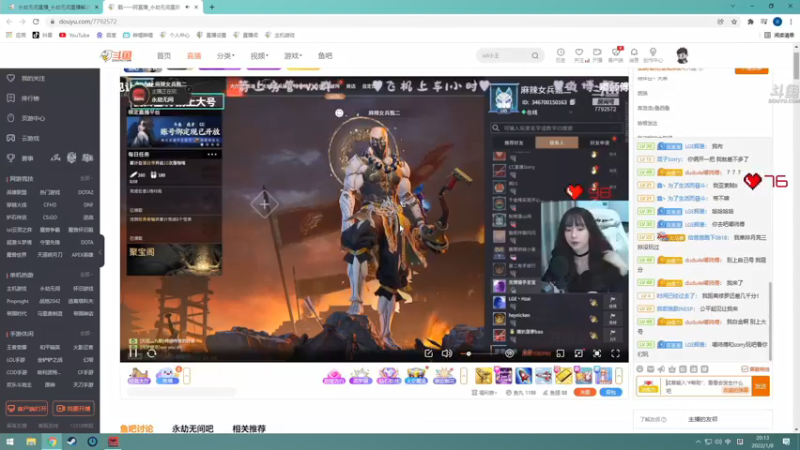Expand the middle activity icons arrow
The height and width of the screenshot is (450, 800).
464,376
